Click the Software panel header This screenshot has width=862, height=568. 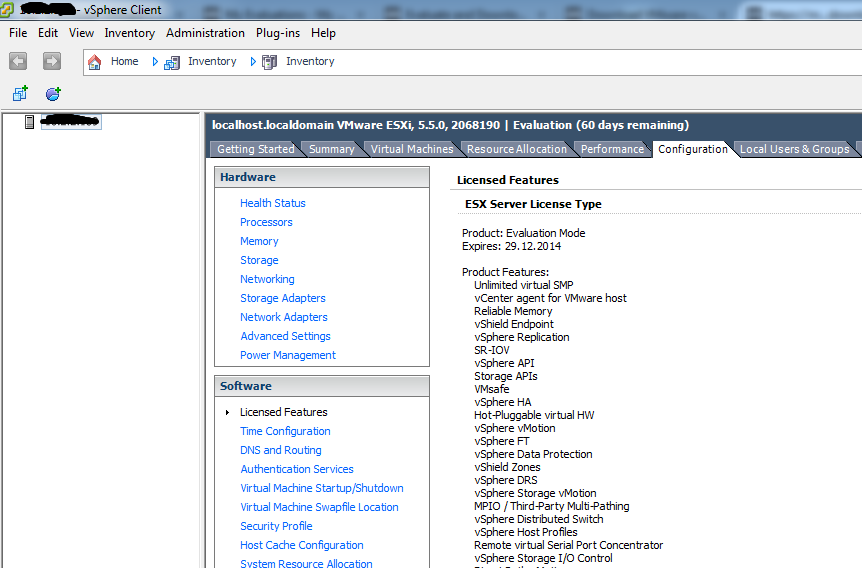click(322, 386)
